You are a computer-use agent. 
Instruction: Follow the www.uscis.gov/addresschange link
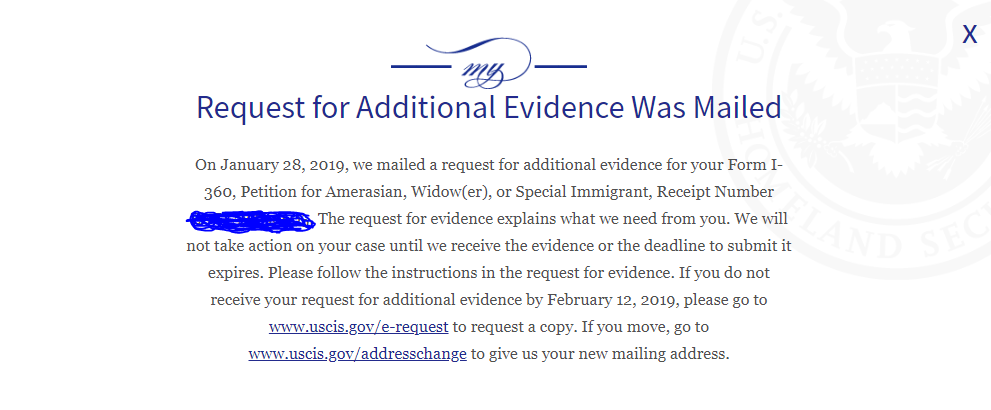358,354
